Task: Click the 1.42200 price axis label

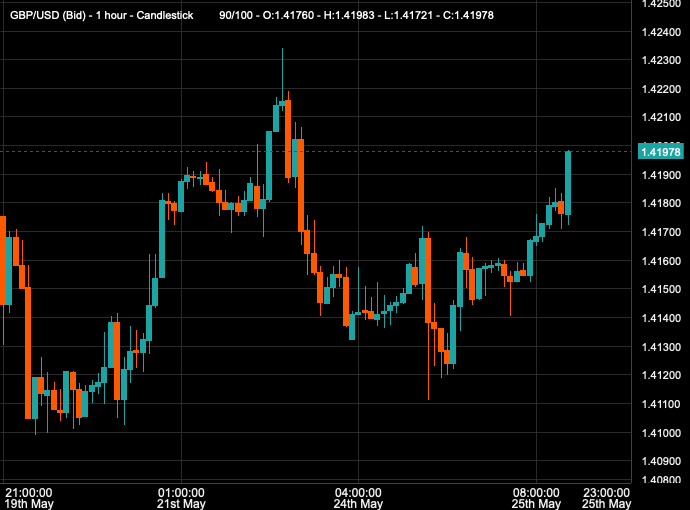Action: tap(661, 89)
